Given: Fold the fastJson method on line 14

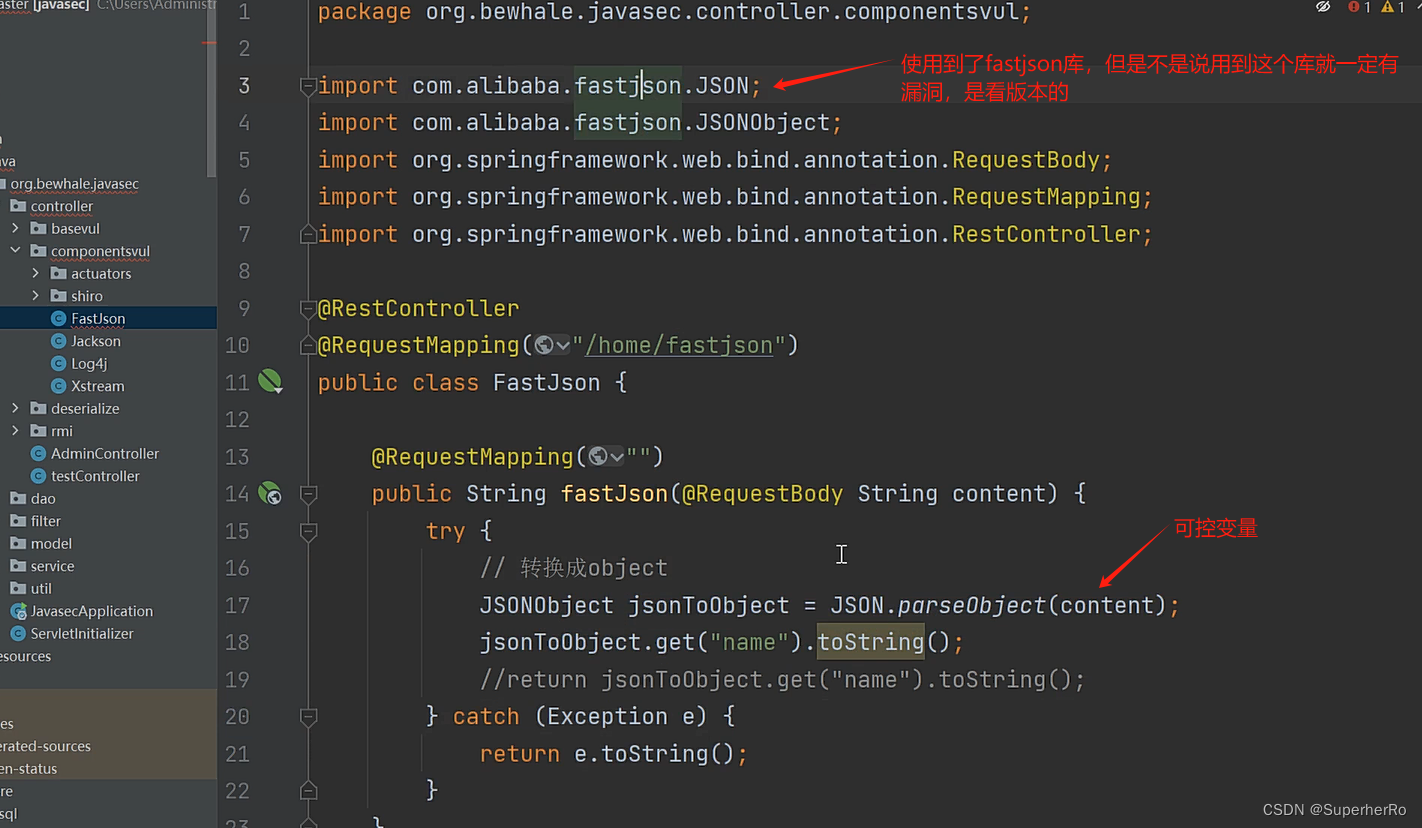Looking at the screenshot, I should pos(308,494).
